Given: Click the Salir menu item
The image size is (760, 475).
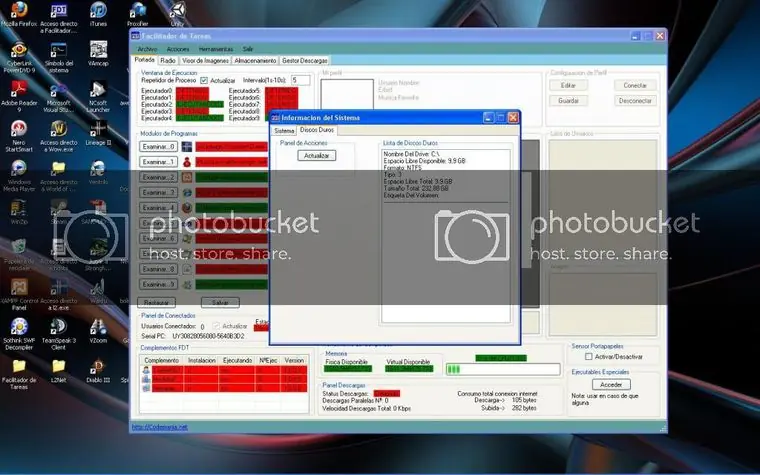Looking at the screenshot, I should click(248, 49).
